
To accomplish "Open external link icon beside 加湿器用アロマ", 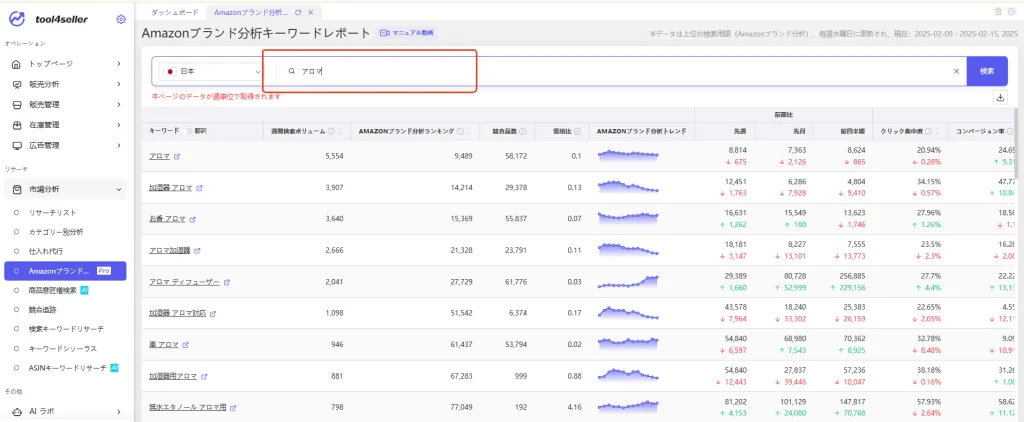I will pos(204,376).
